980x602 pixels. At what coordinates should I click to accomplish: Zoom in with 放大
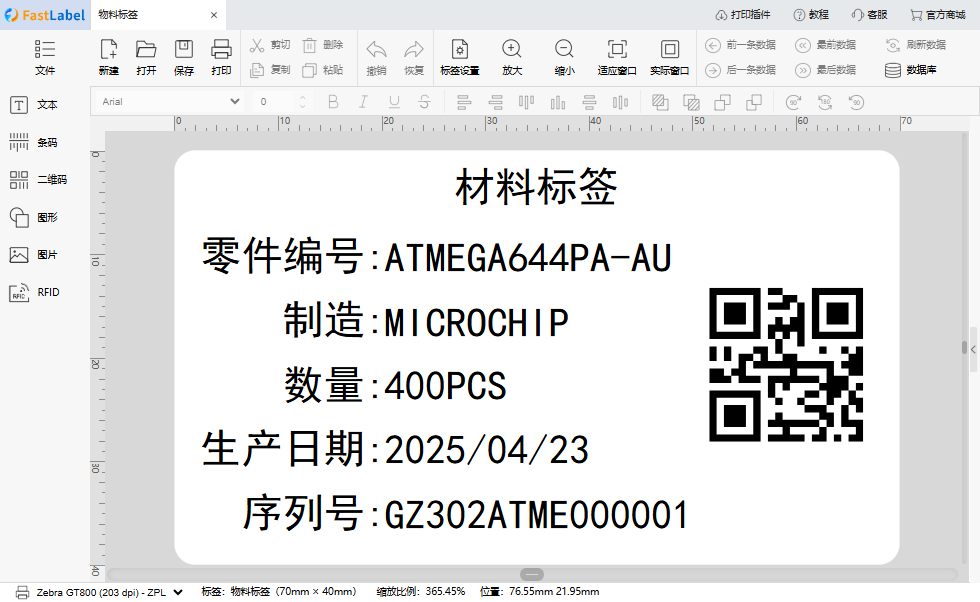(x=512, y=57)
